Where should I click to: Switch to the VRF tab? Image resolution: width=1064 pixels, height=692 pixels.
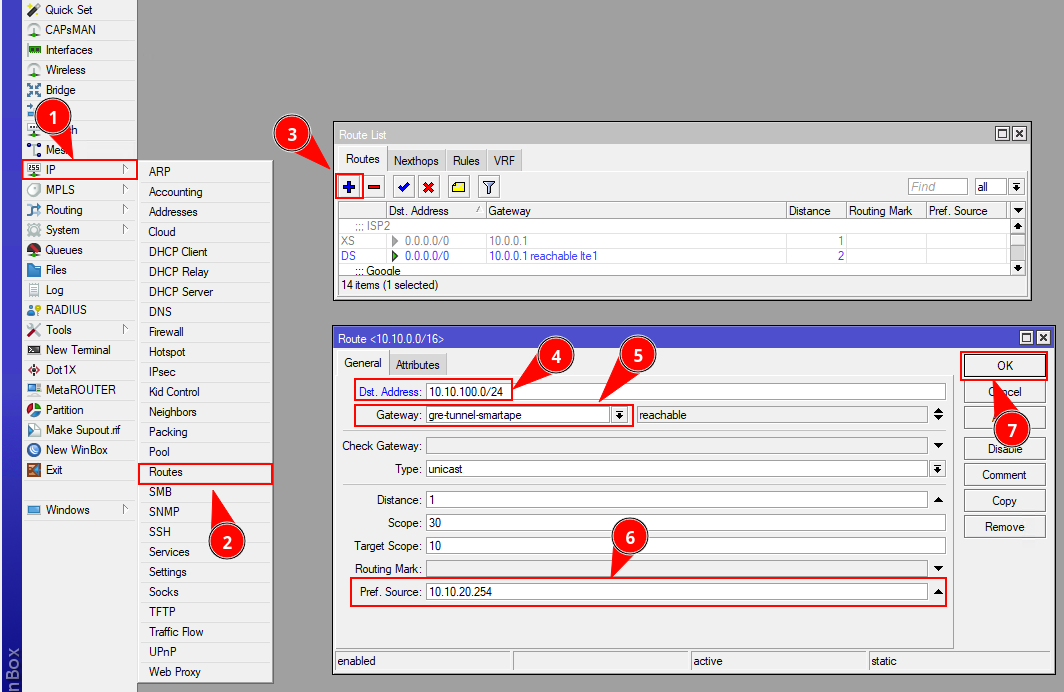(504, 161)
